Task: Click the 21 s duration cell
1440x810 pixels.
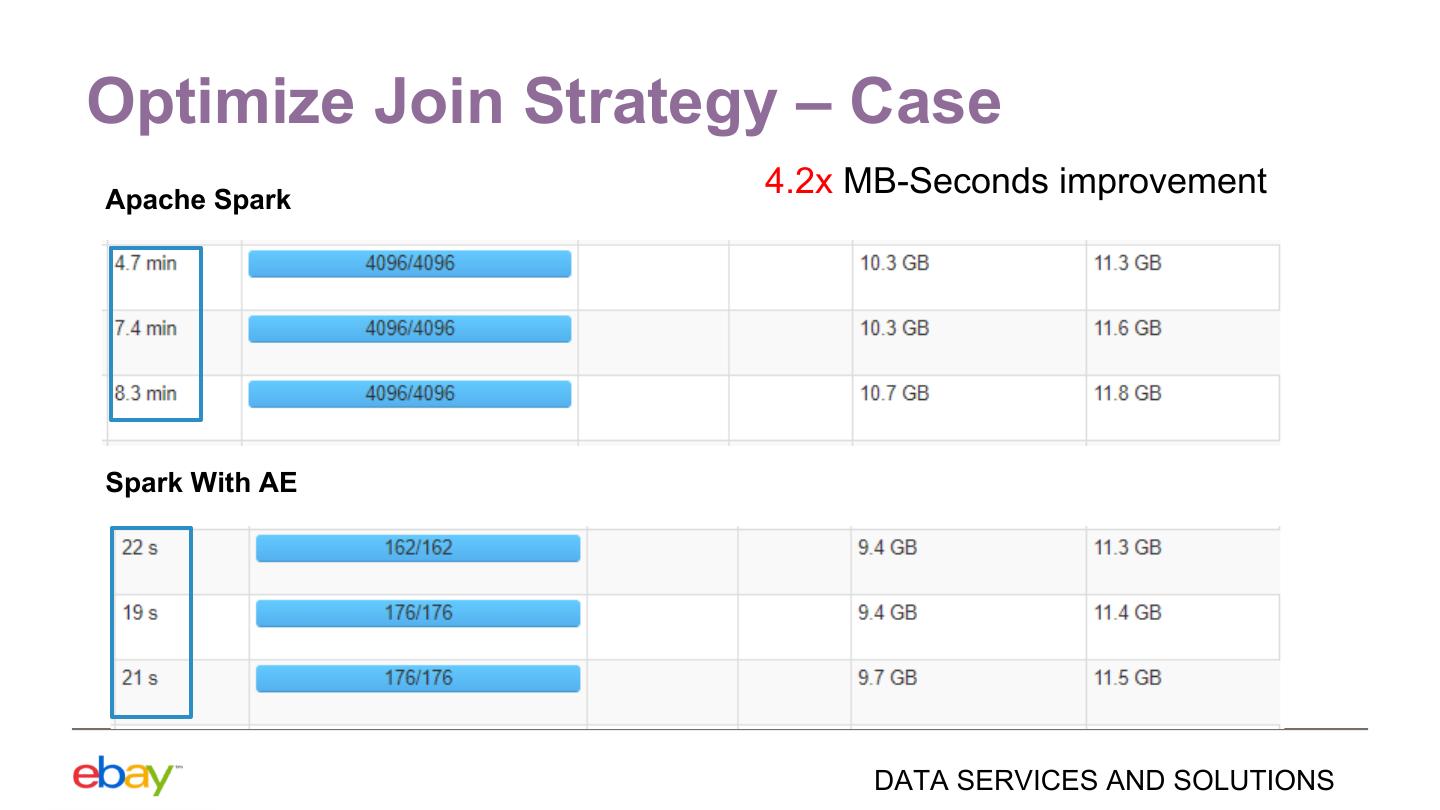Action: 140,678
